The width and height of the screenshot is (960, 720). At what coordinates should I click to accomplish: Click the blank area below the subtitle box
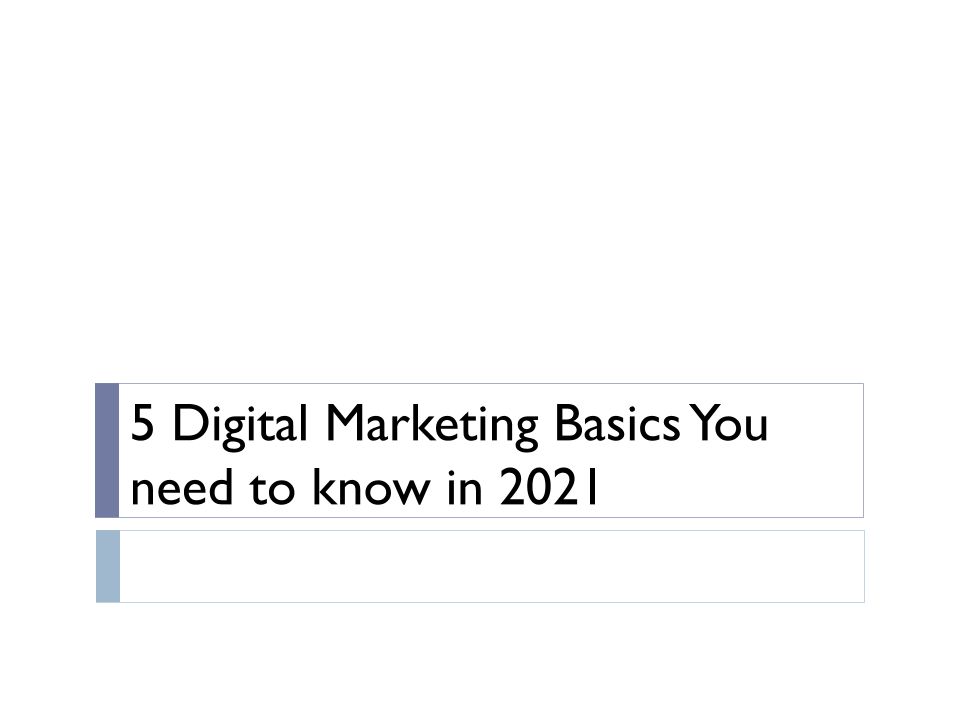[x=480, y=660]
